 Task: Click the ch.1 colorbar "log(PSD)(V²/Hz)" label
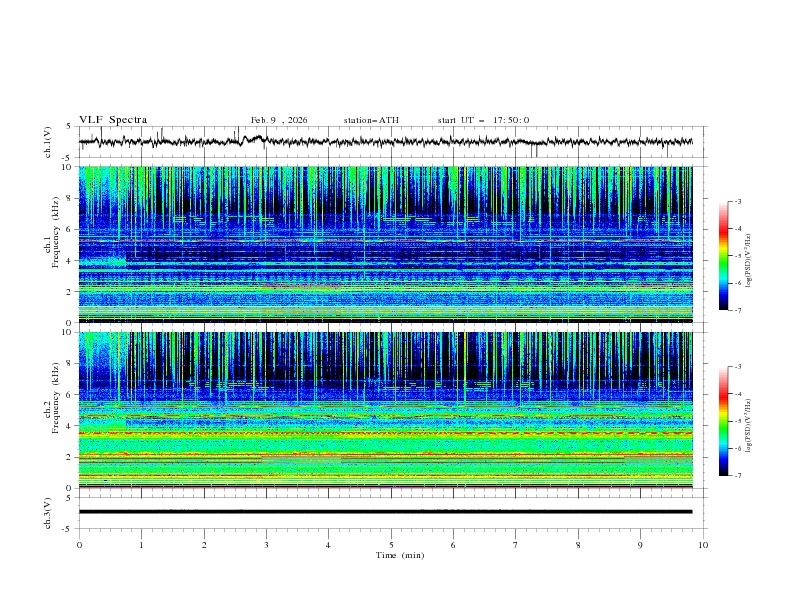click(749, 261)
